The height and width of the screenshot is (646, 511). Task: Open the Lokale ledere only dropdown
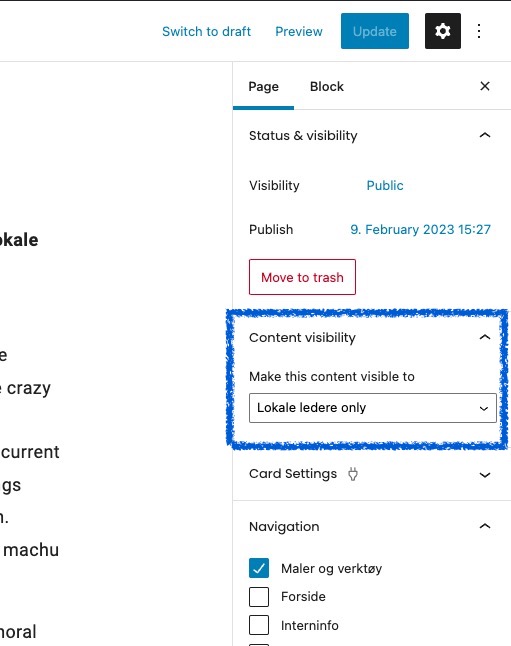pos(373,408)
